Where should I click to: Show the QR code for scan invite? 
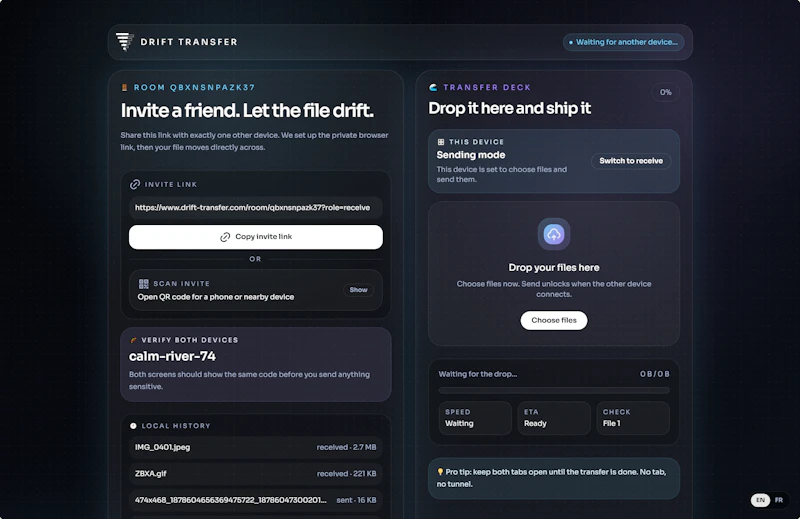click(x=358, y=290)
